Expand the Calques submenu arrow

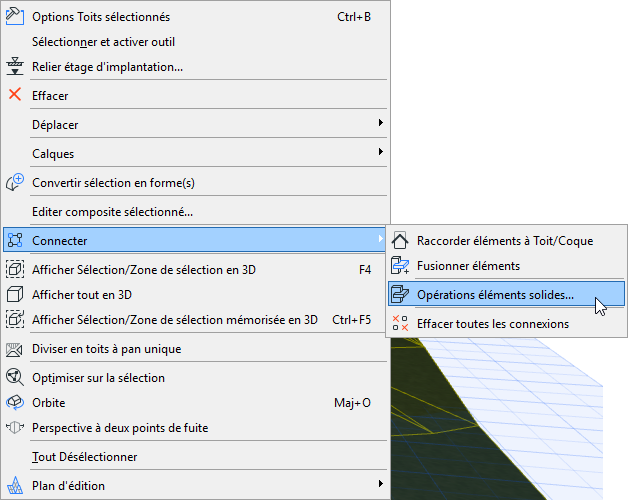coord(380,151)
